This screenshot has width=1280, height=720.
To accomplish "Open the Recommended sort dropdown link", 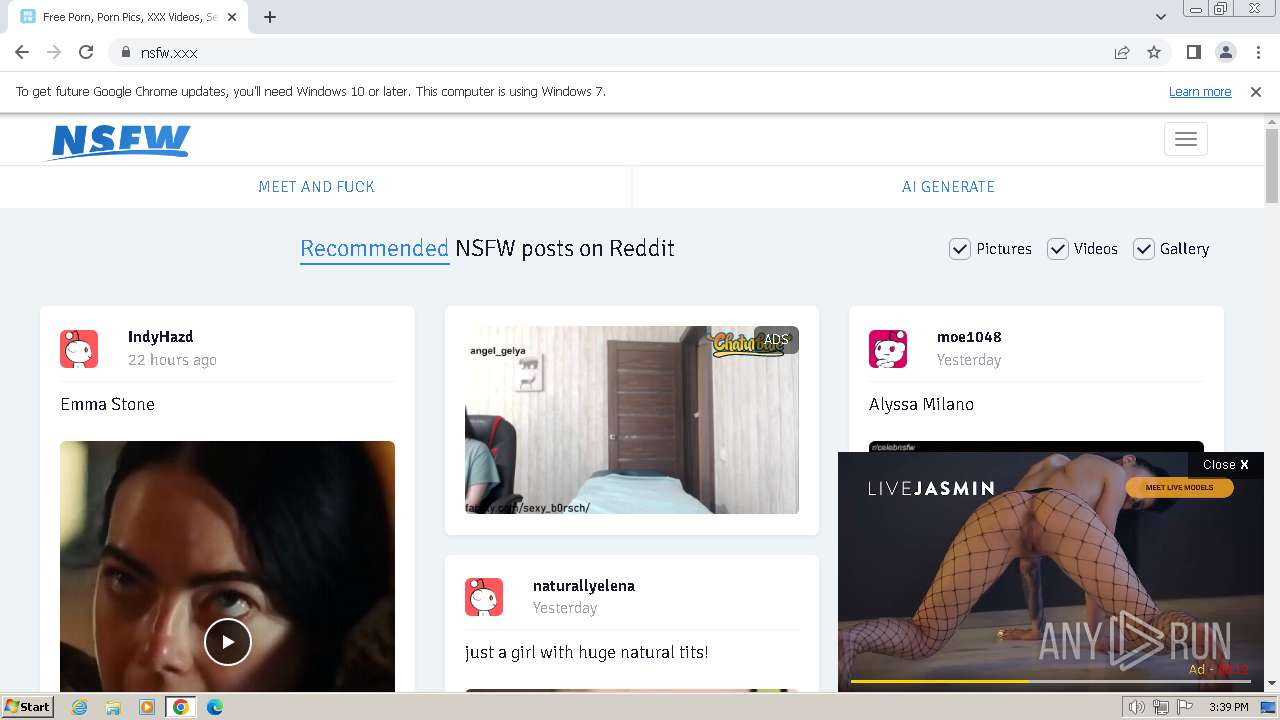I will [374, 249].
